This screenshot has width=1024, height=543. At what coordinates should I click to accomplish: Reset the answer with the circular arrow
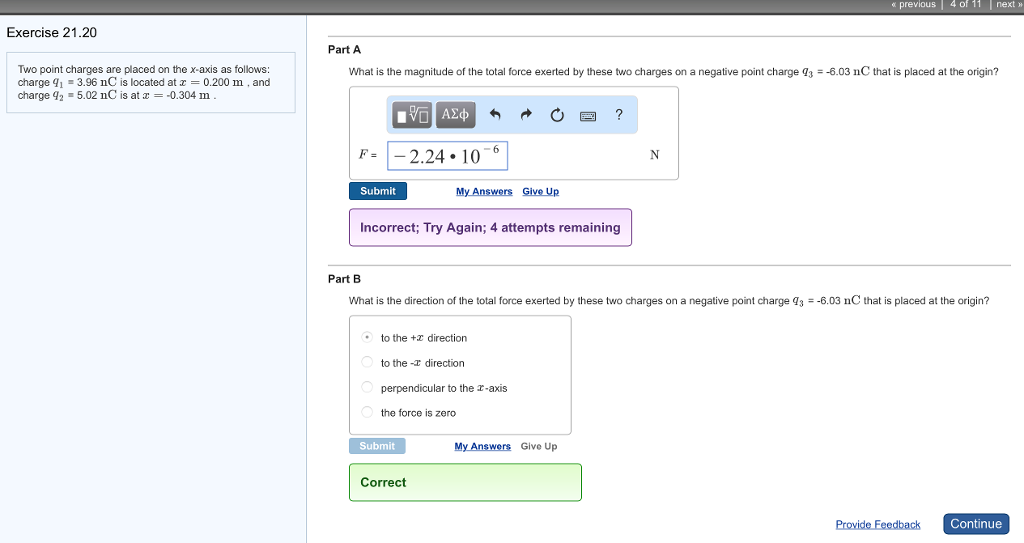click(557, 115)
